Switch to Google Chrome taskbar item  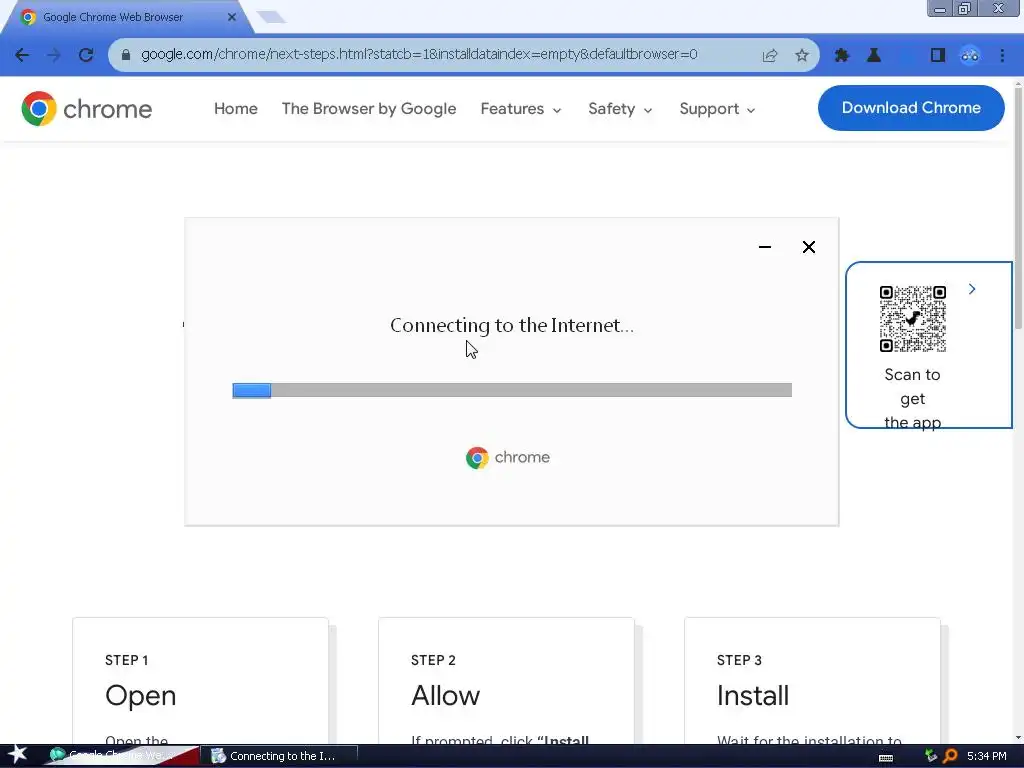point(121,756)
